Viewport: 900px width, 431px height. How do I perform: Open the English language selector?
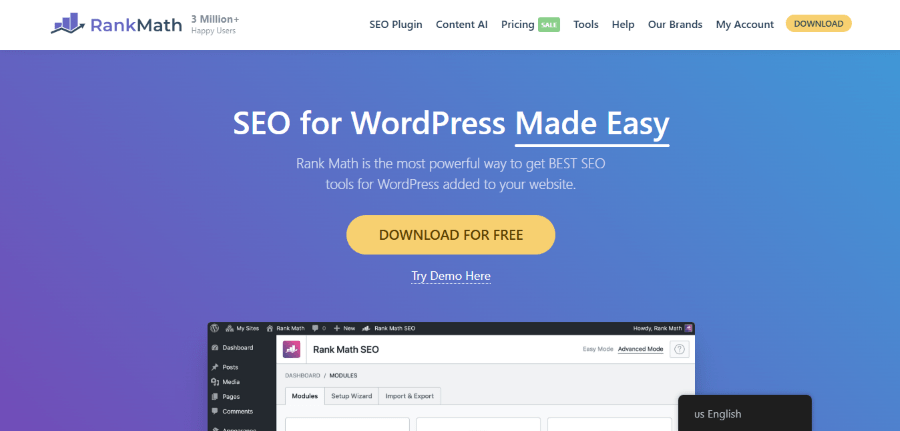pos(744,413)
